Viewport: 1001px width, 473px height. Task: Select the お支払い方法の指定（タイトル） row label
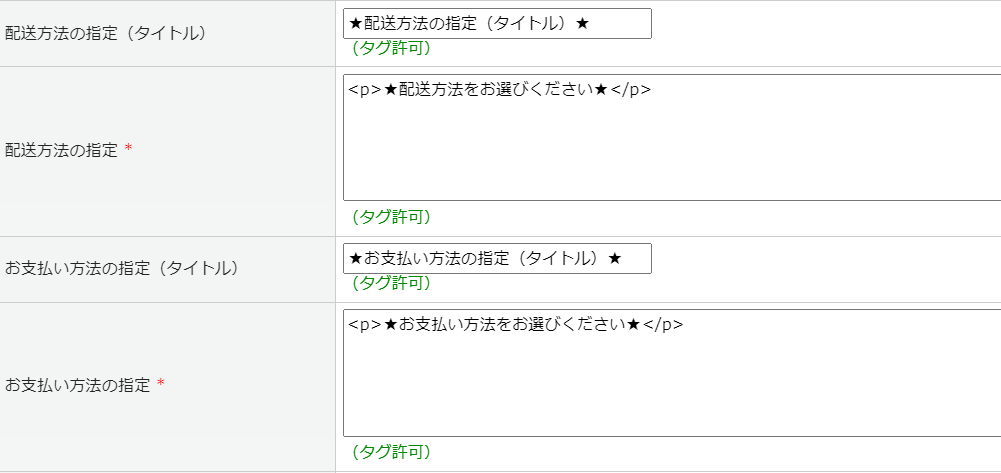point(122,268)
